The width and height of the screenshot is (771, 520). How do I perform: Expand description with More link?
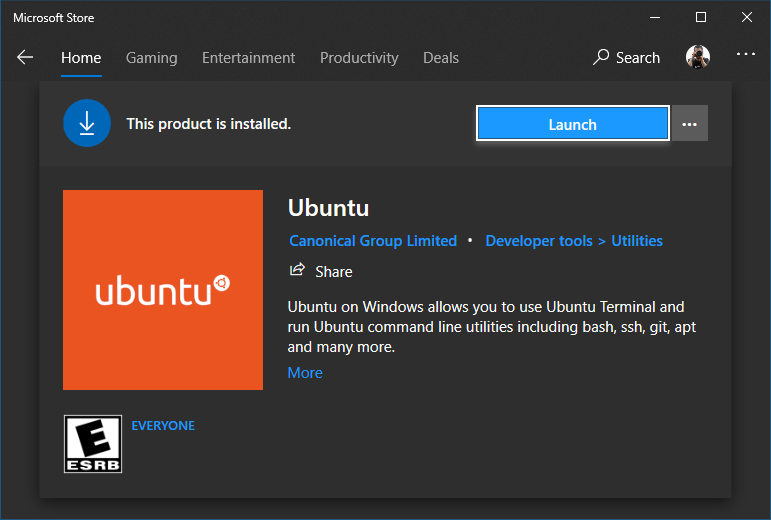[x=305, y=373]
